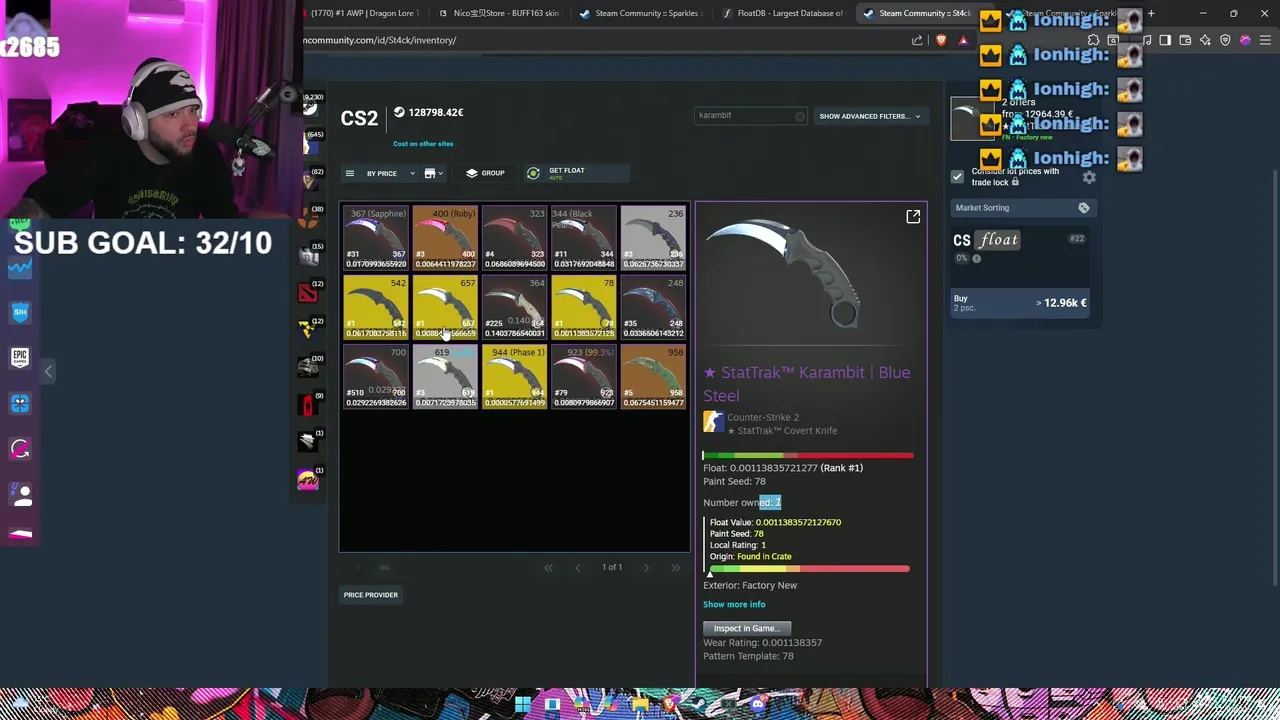This screenshot has height=720, width=1280.
Task: Select the sidebar game icon showing 645 items
Action: tap(310, 145)
